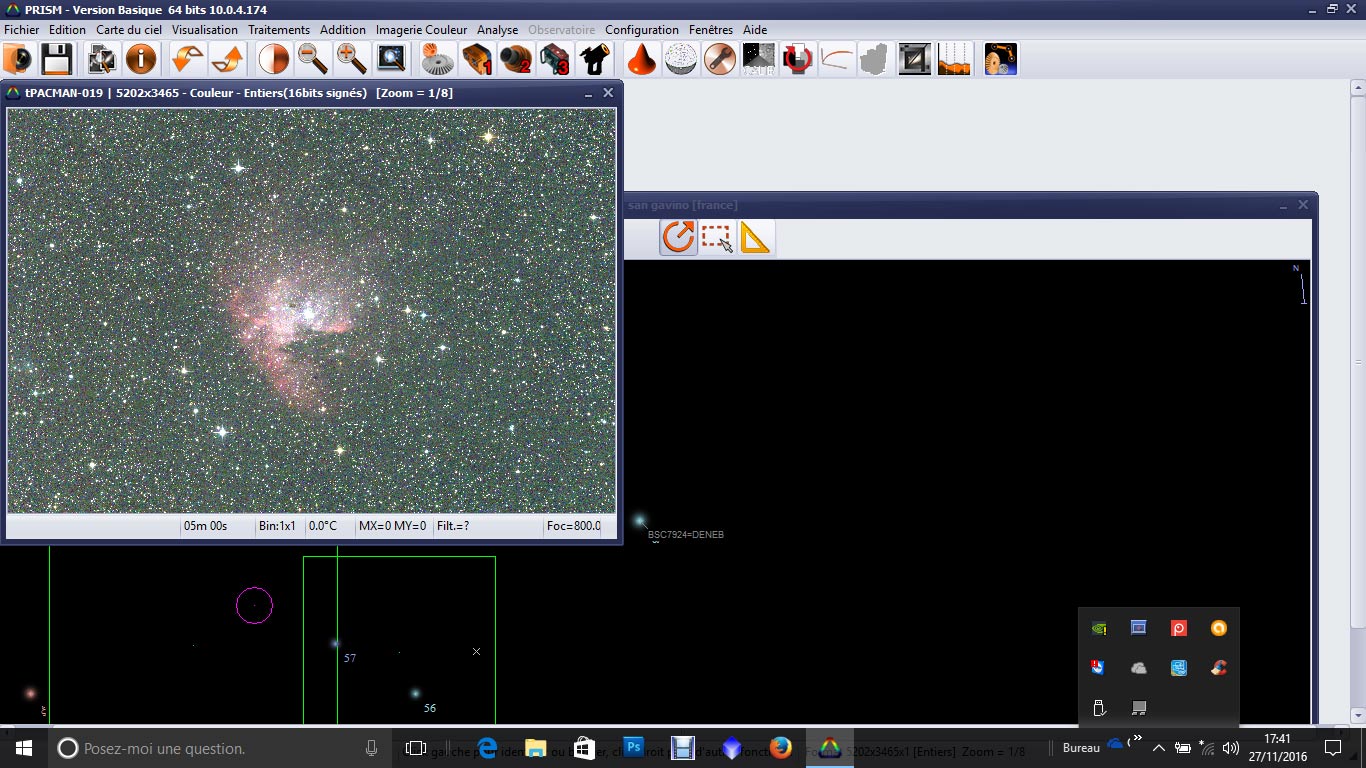Click the black telescope icon in toolbar
1366x768 pixels.
click(595, 60)
